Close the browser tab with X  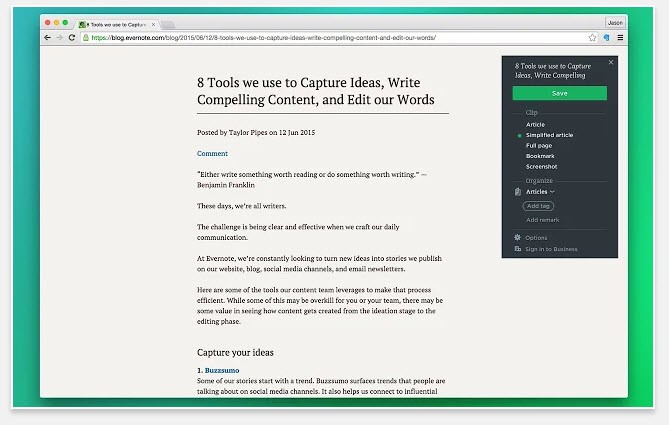[x=153, y=25]
